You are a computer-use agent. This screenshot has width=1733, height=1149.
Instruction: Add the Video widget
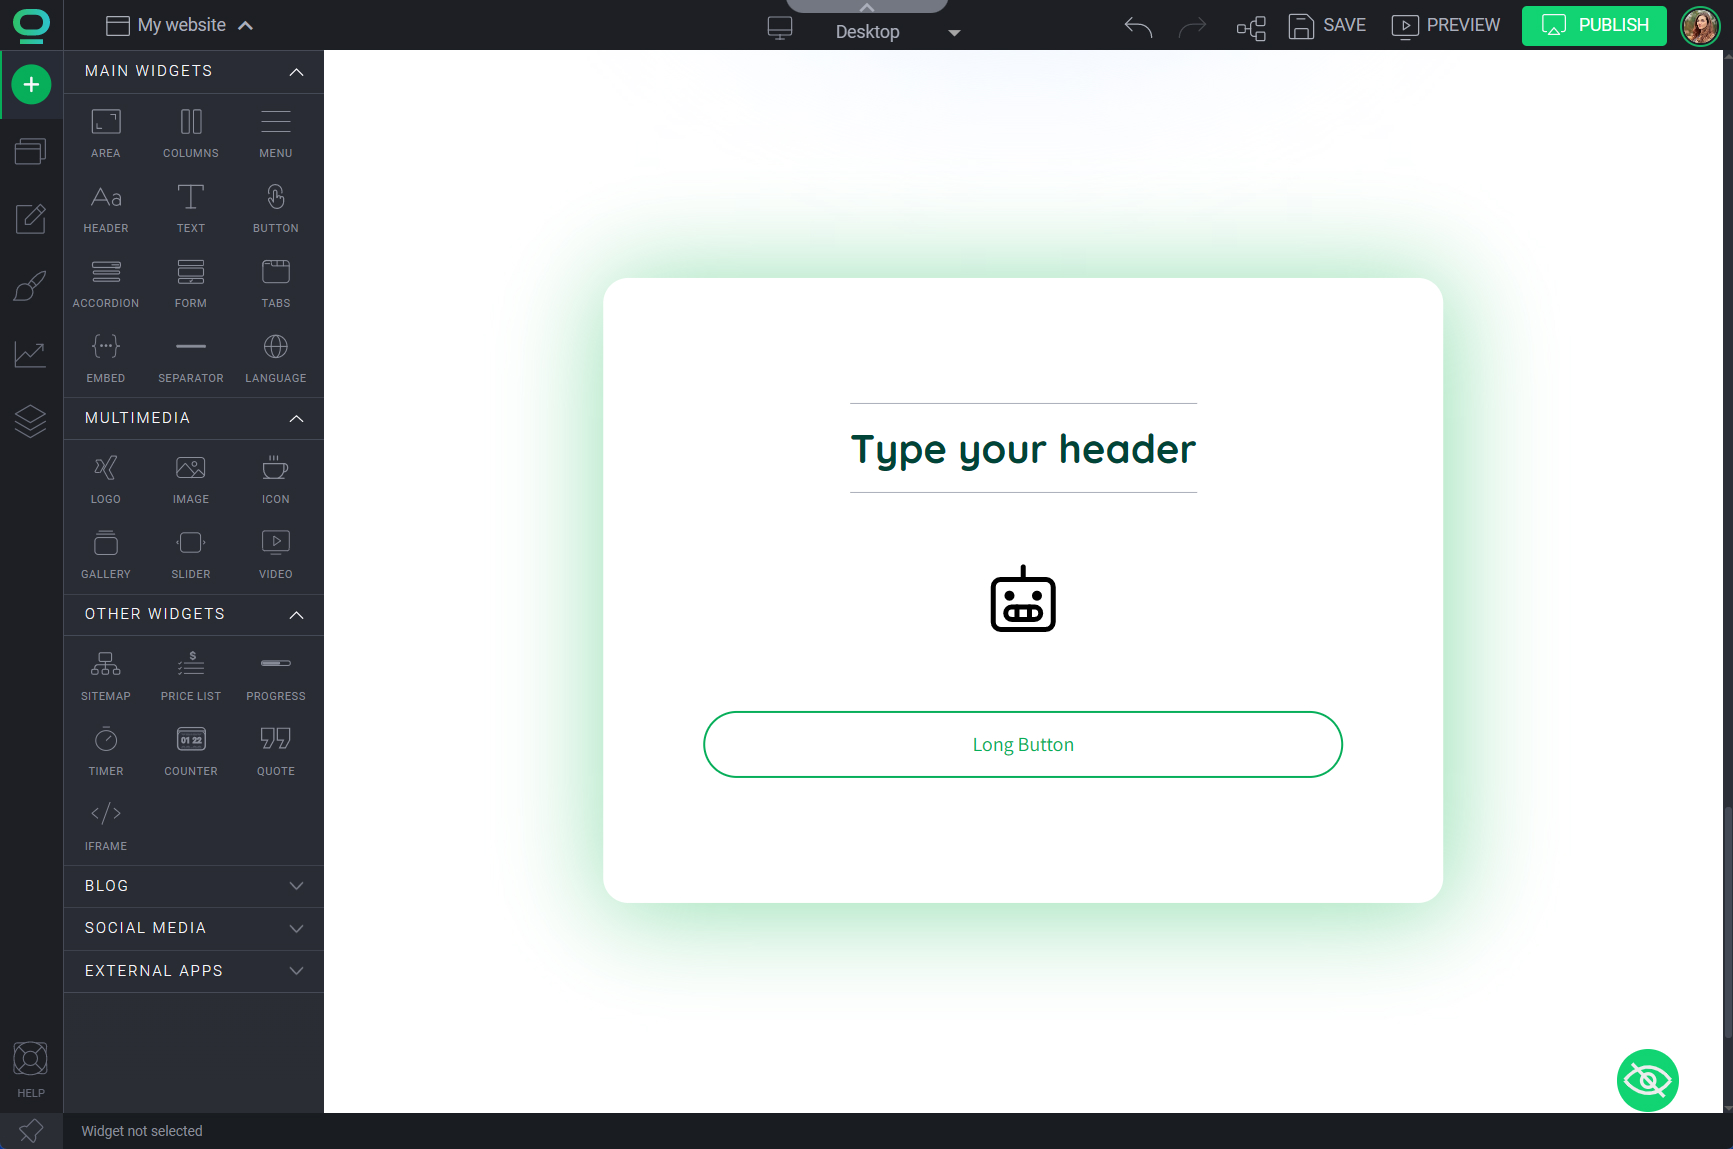pos(276,554)
